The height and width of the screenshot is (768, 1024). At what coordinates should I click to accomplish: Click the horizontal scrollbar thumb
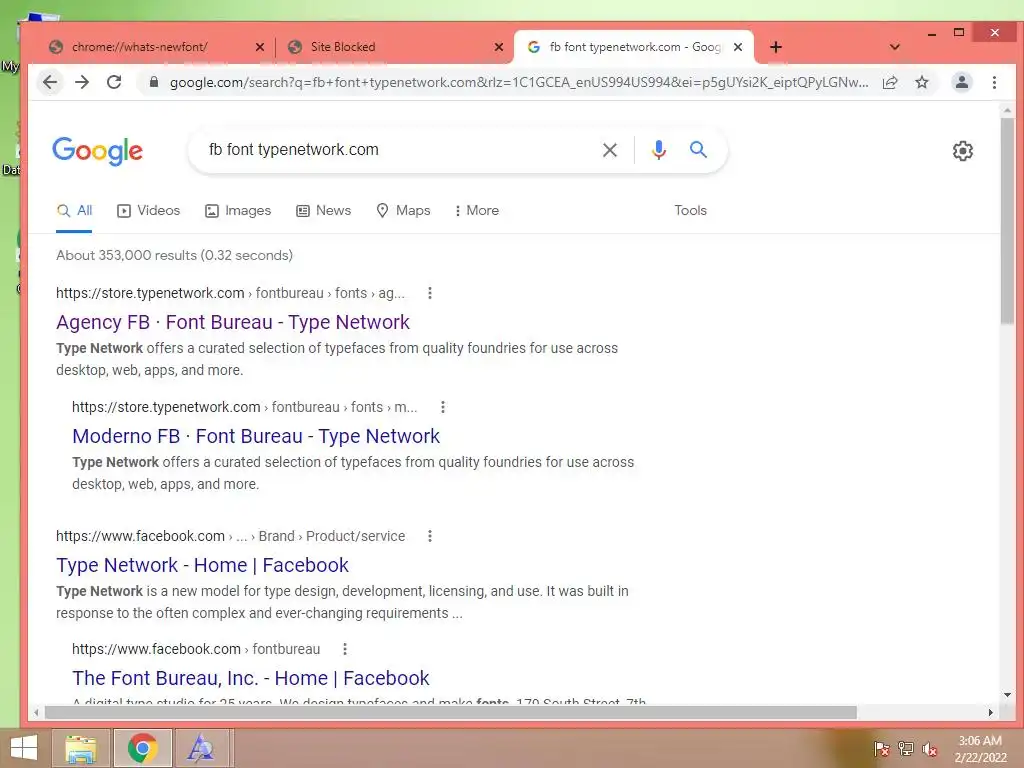(x=451, y=712)
